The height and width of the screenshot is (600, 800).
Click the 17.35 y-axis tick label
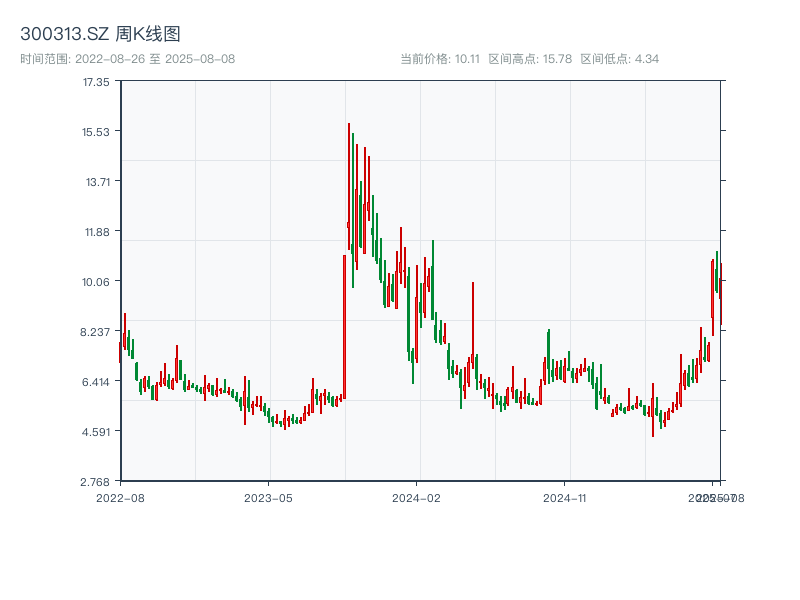point(98,84)
